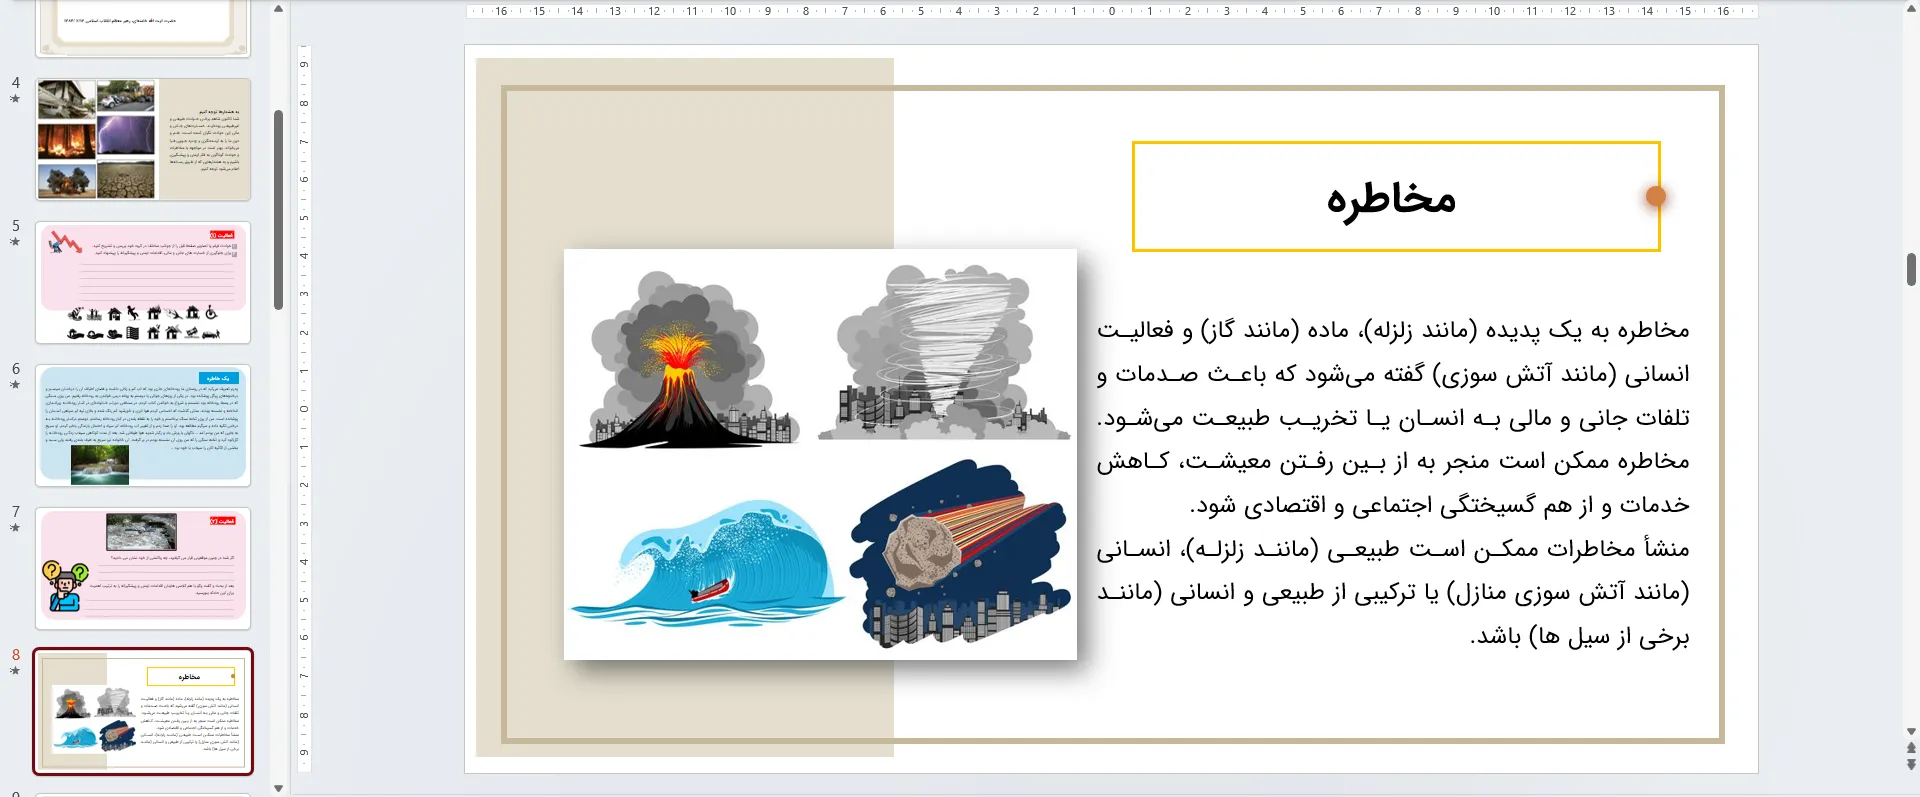Image resolution: width=1920 pixels, height=797 pixels.
Task: Select the volcano eruption illustration
Action: 690,358
